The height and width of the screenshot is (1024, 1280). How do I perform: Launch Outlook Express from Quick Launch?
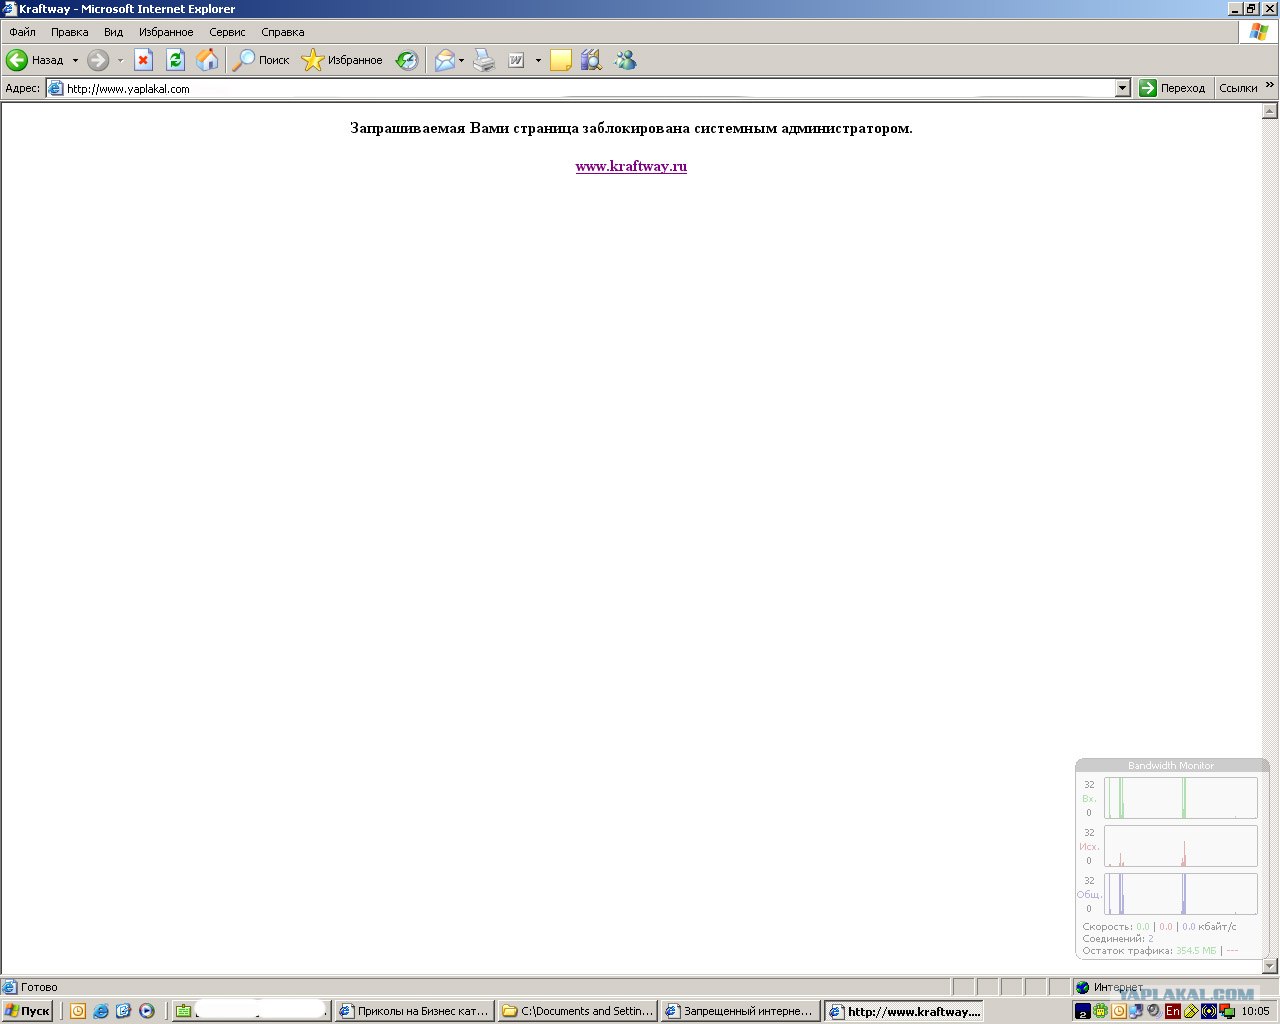pyautogui.click(x=124, y=1011)
